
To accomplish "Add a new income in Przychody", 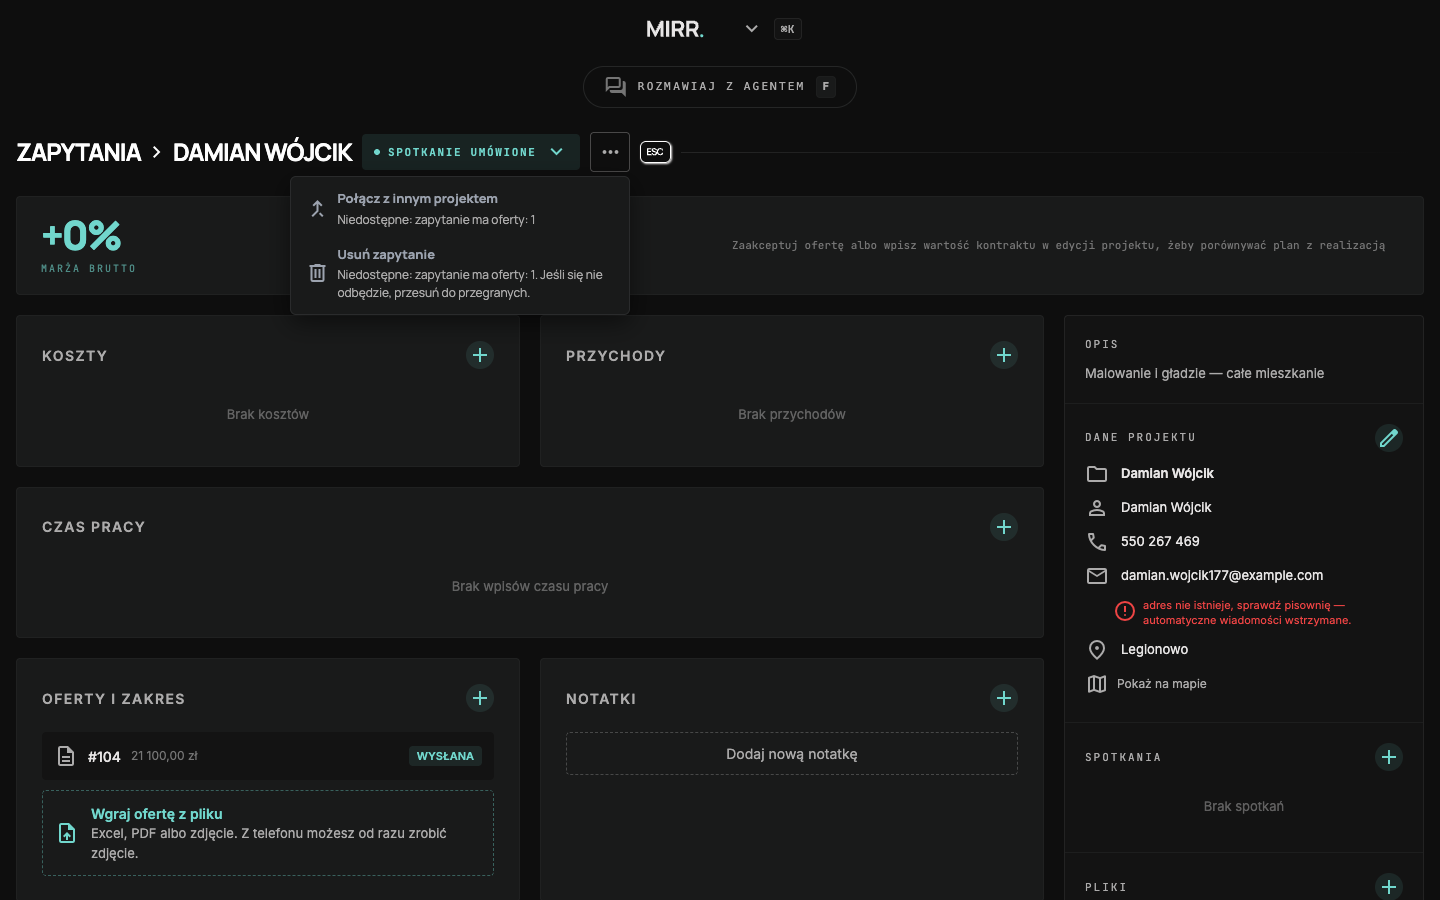I will click(x=1004, y=355).
